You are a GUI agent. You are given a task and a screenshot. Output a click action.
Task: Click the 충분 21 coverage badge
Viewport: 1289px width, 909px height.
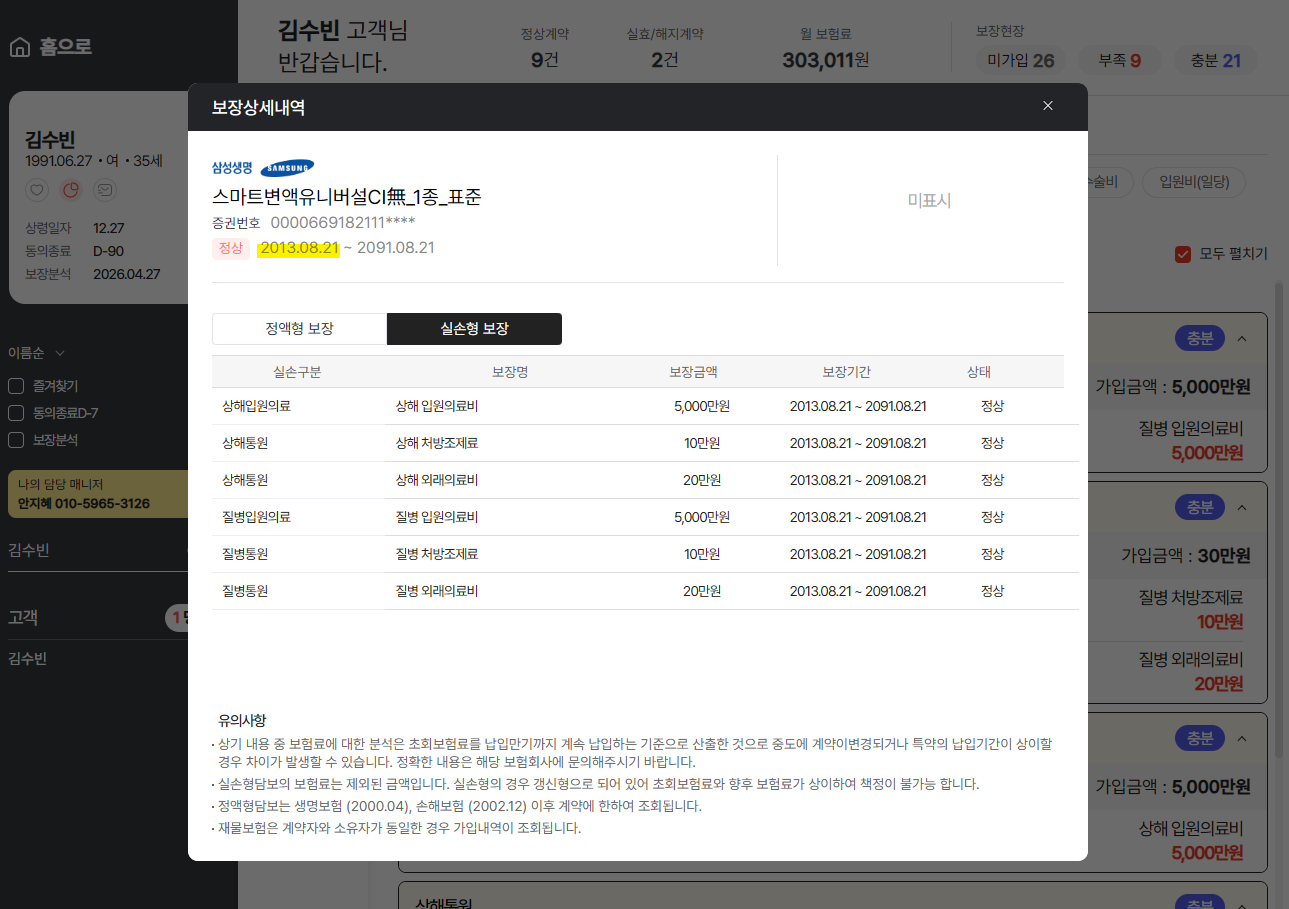[1214, 60]
